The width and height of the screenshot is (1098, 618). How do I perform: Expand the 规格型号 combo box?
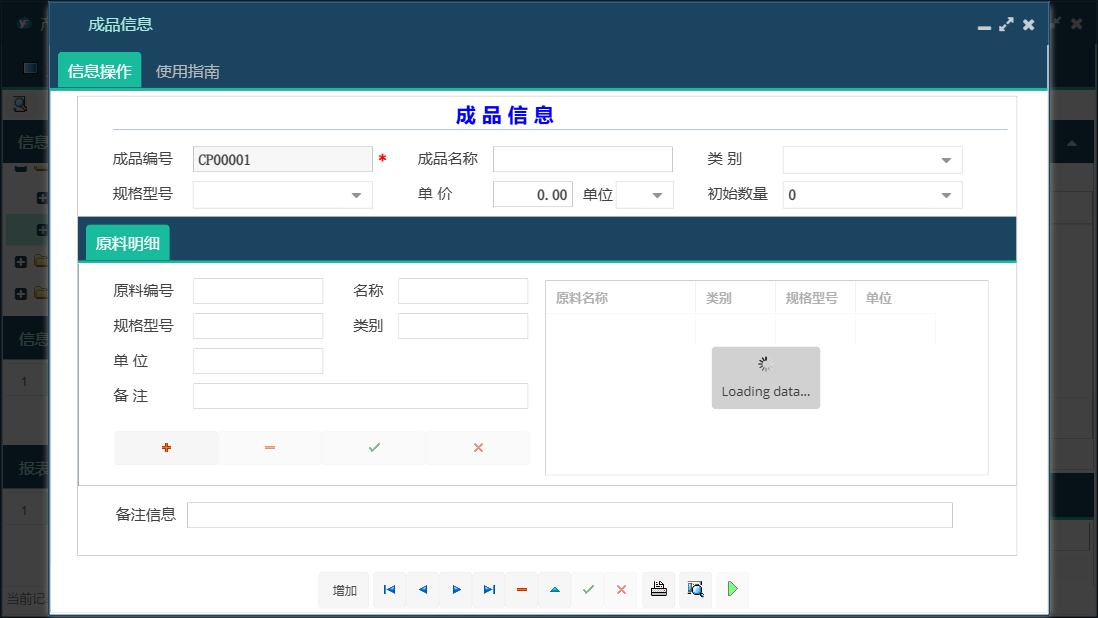(x=357, y=194)
